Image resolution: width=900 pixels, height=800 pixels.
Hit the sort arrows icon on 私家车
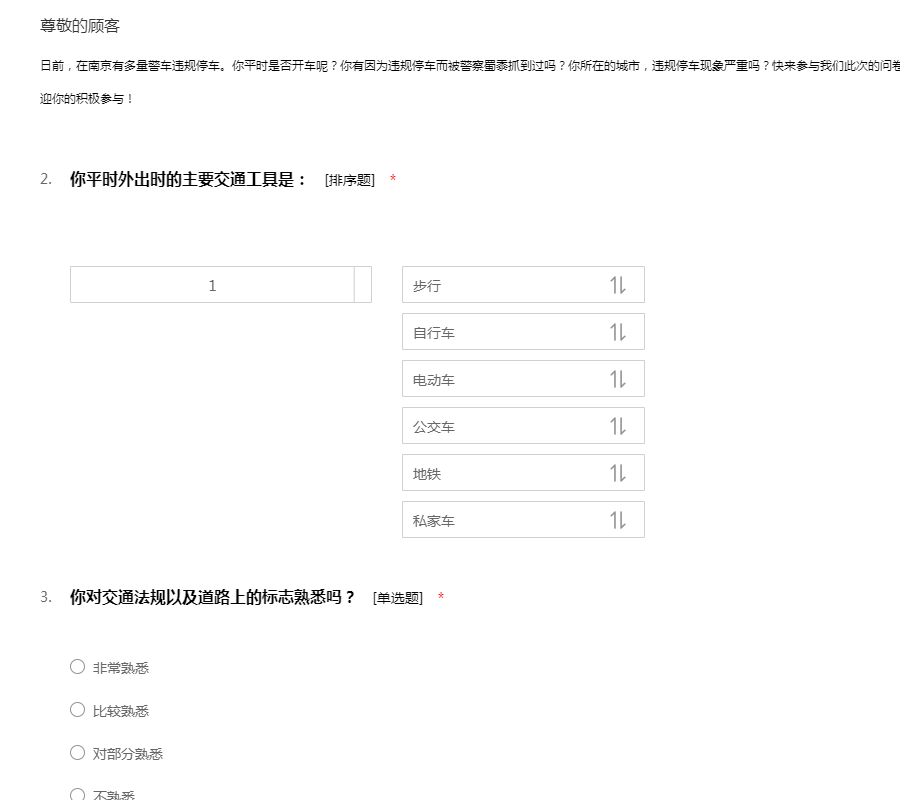pos(617,520)
